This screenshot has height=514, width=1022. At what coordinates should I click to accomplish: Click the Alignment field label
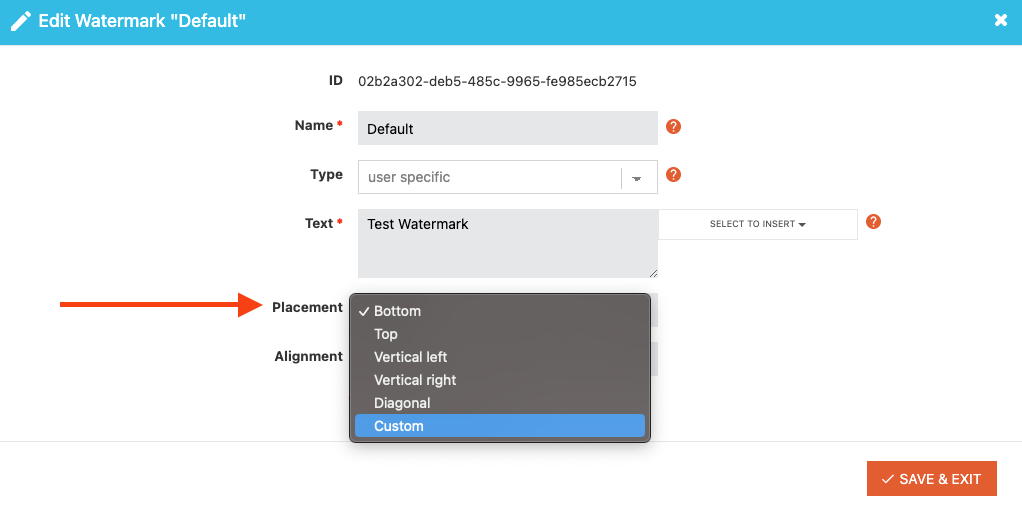point(308,356)
